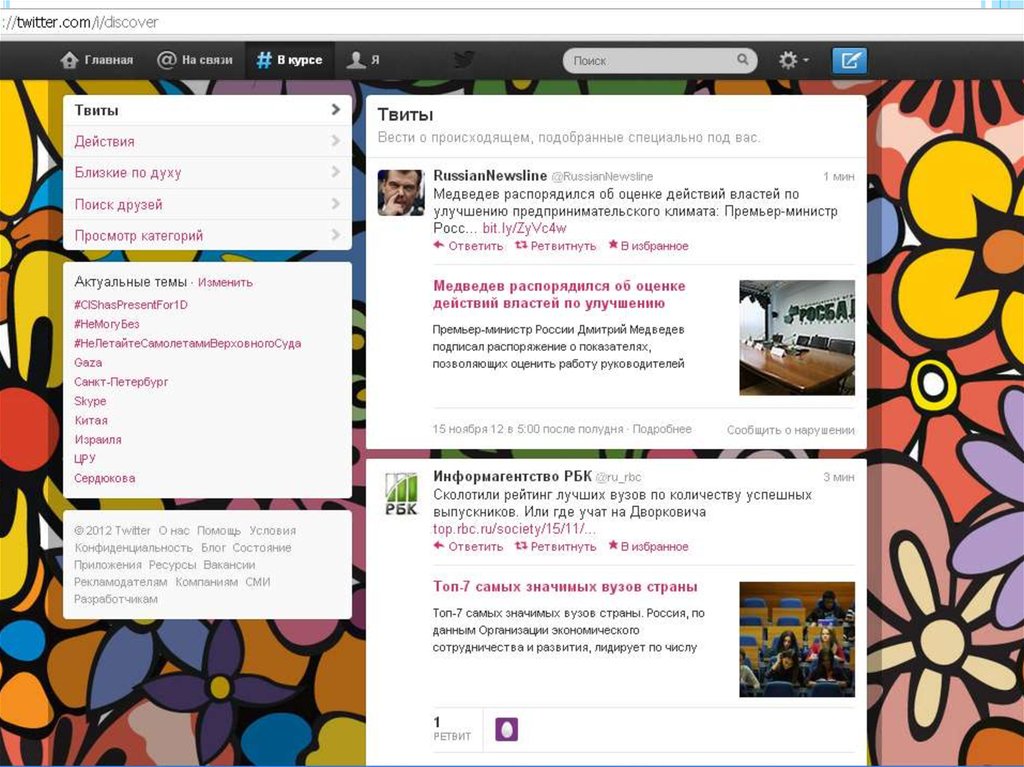
Task: Click into the Поиск search field
Action: point(650,60)
